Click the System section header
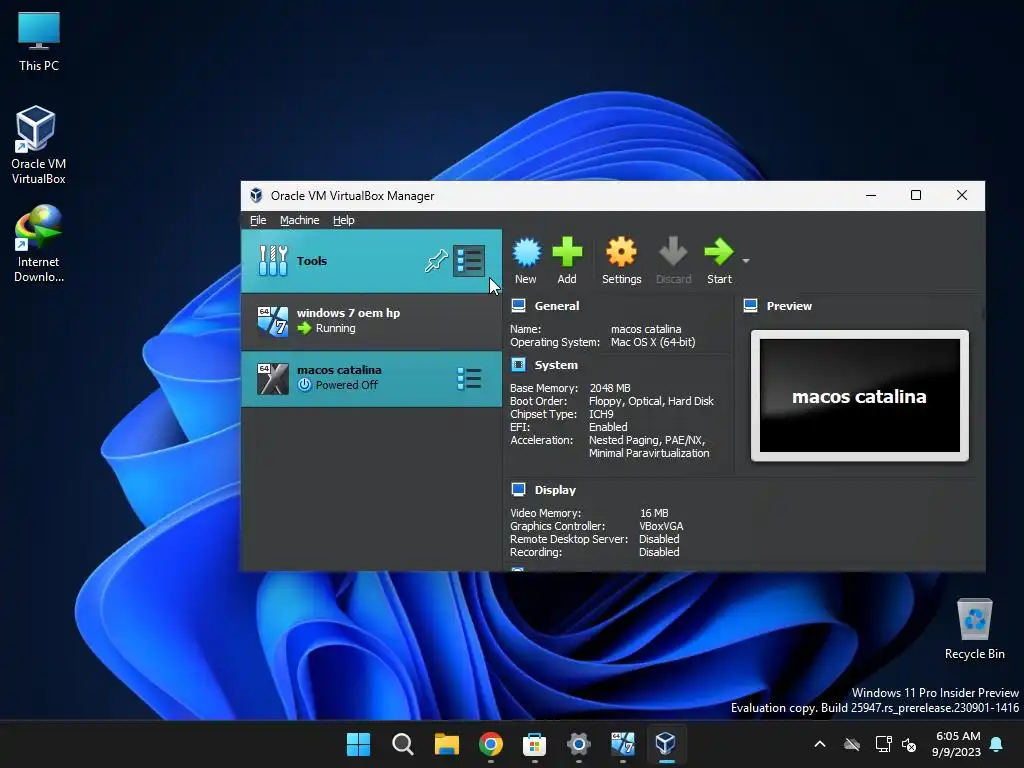The height and width of the screenshot is (768, 1024). click(x=556, y=365)
